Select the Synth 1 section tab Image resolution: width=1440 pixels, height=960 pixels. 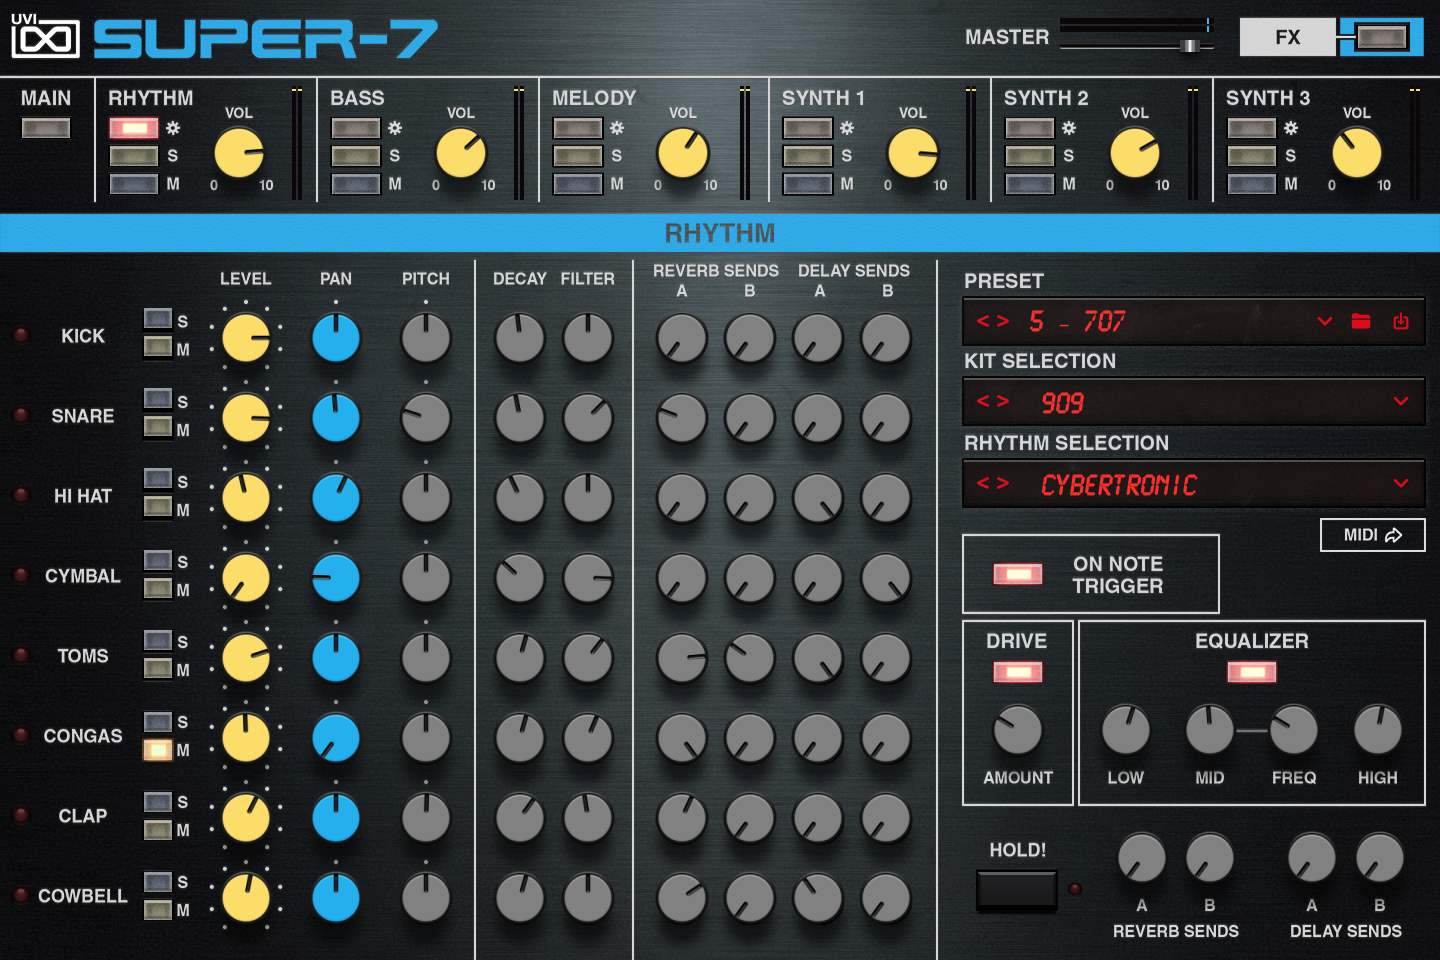pos(823,98)
